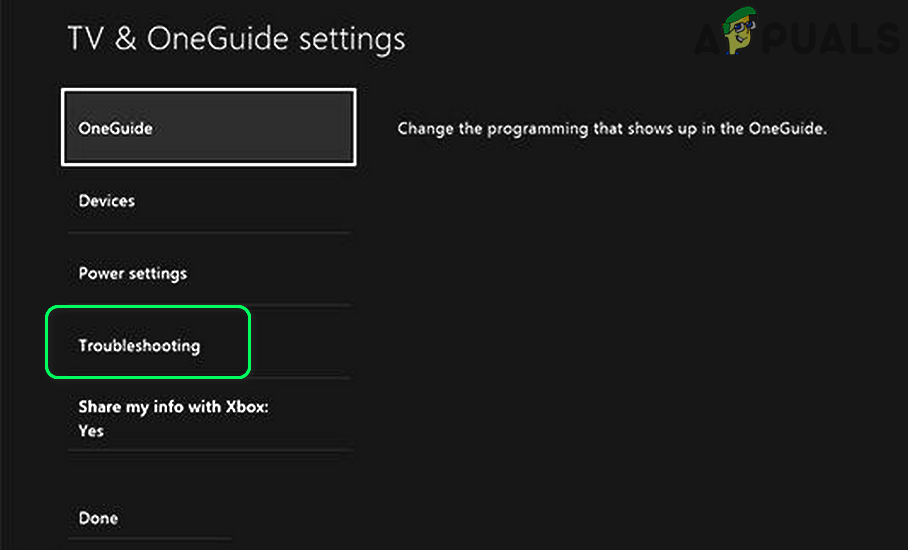This screenshot has width=908, height=550.
Task: Click the Yes value under Share my info
Action: coord(91,431)
